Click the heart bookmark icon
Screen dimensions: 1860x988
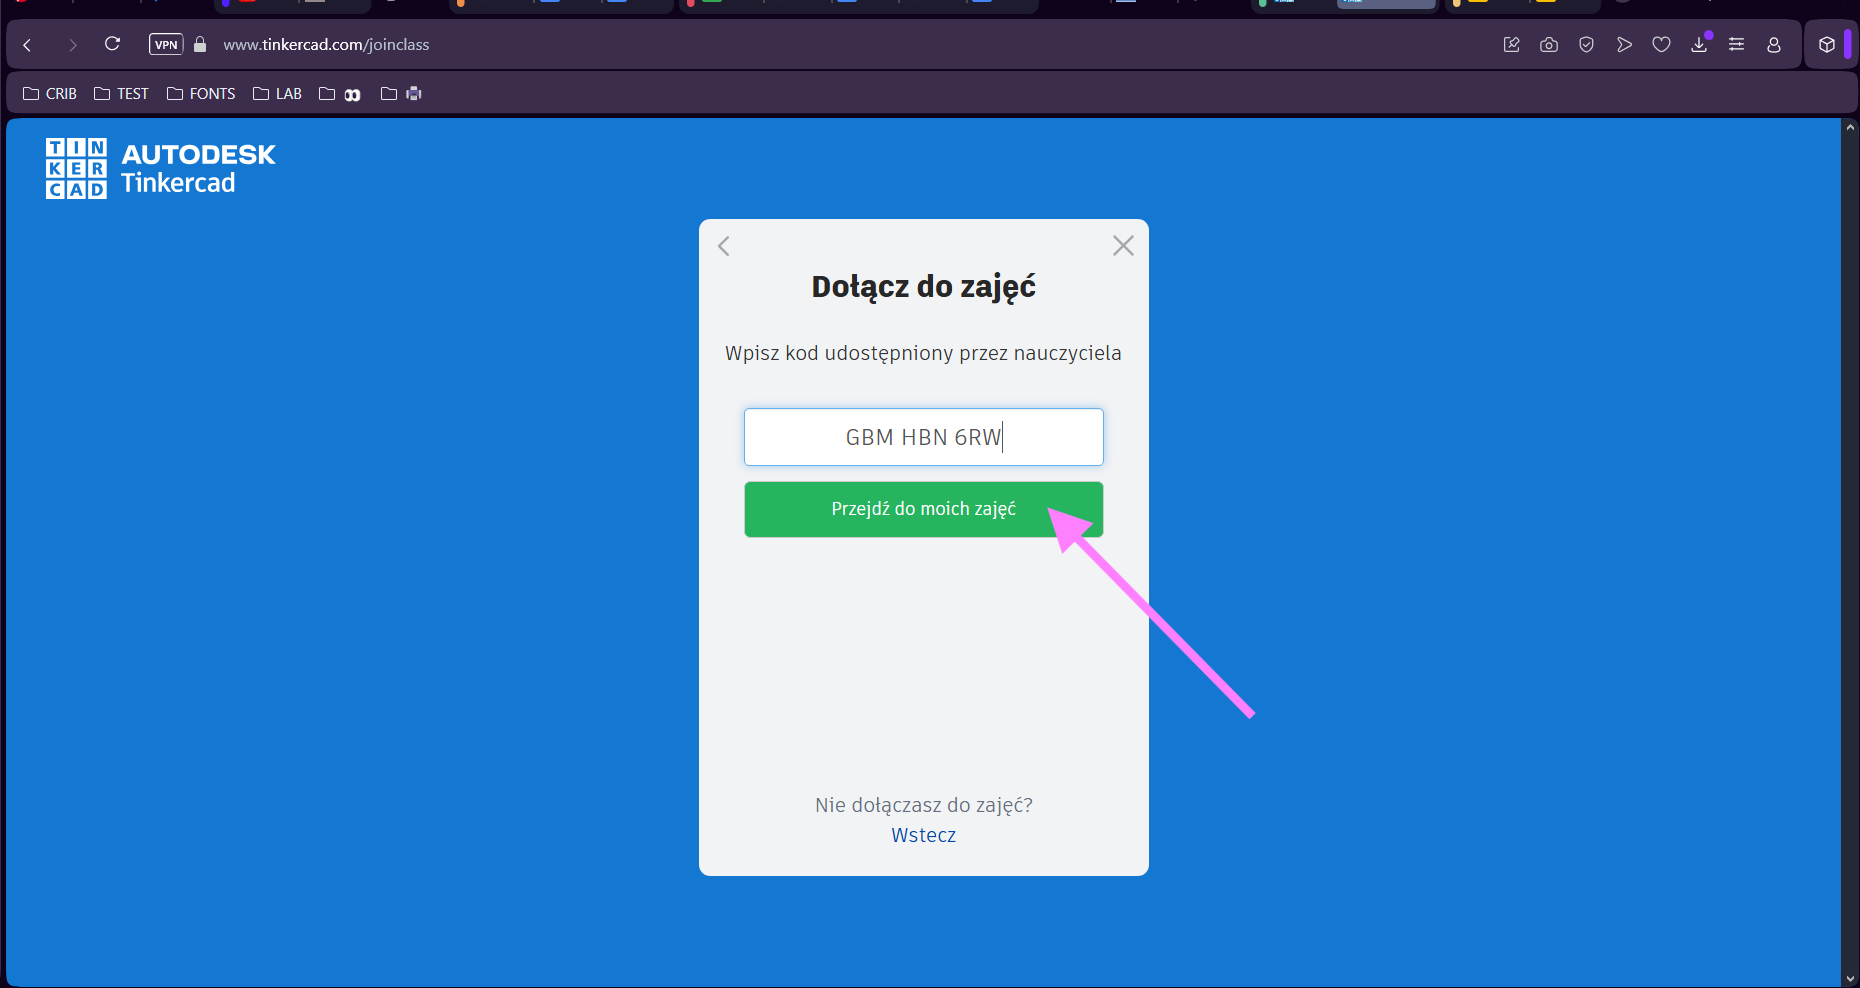(1661, 45)
